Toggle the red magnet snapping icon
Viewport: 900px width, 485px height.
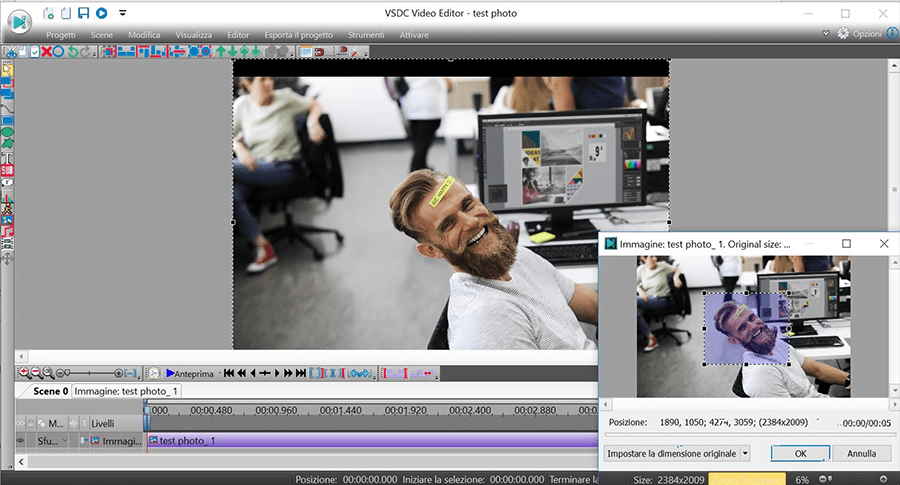point(319,52)
